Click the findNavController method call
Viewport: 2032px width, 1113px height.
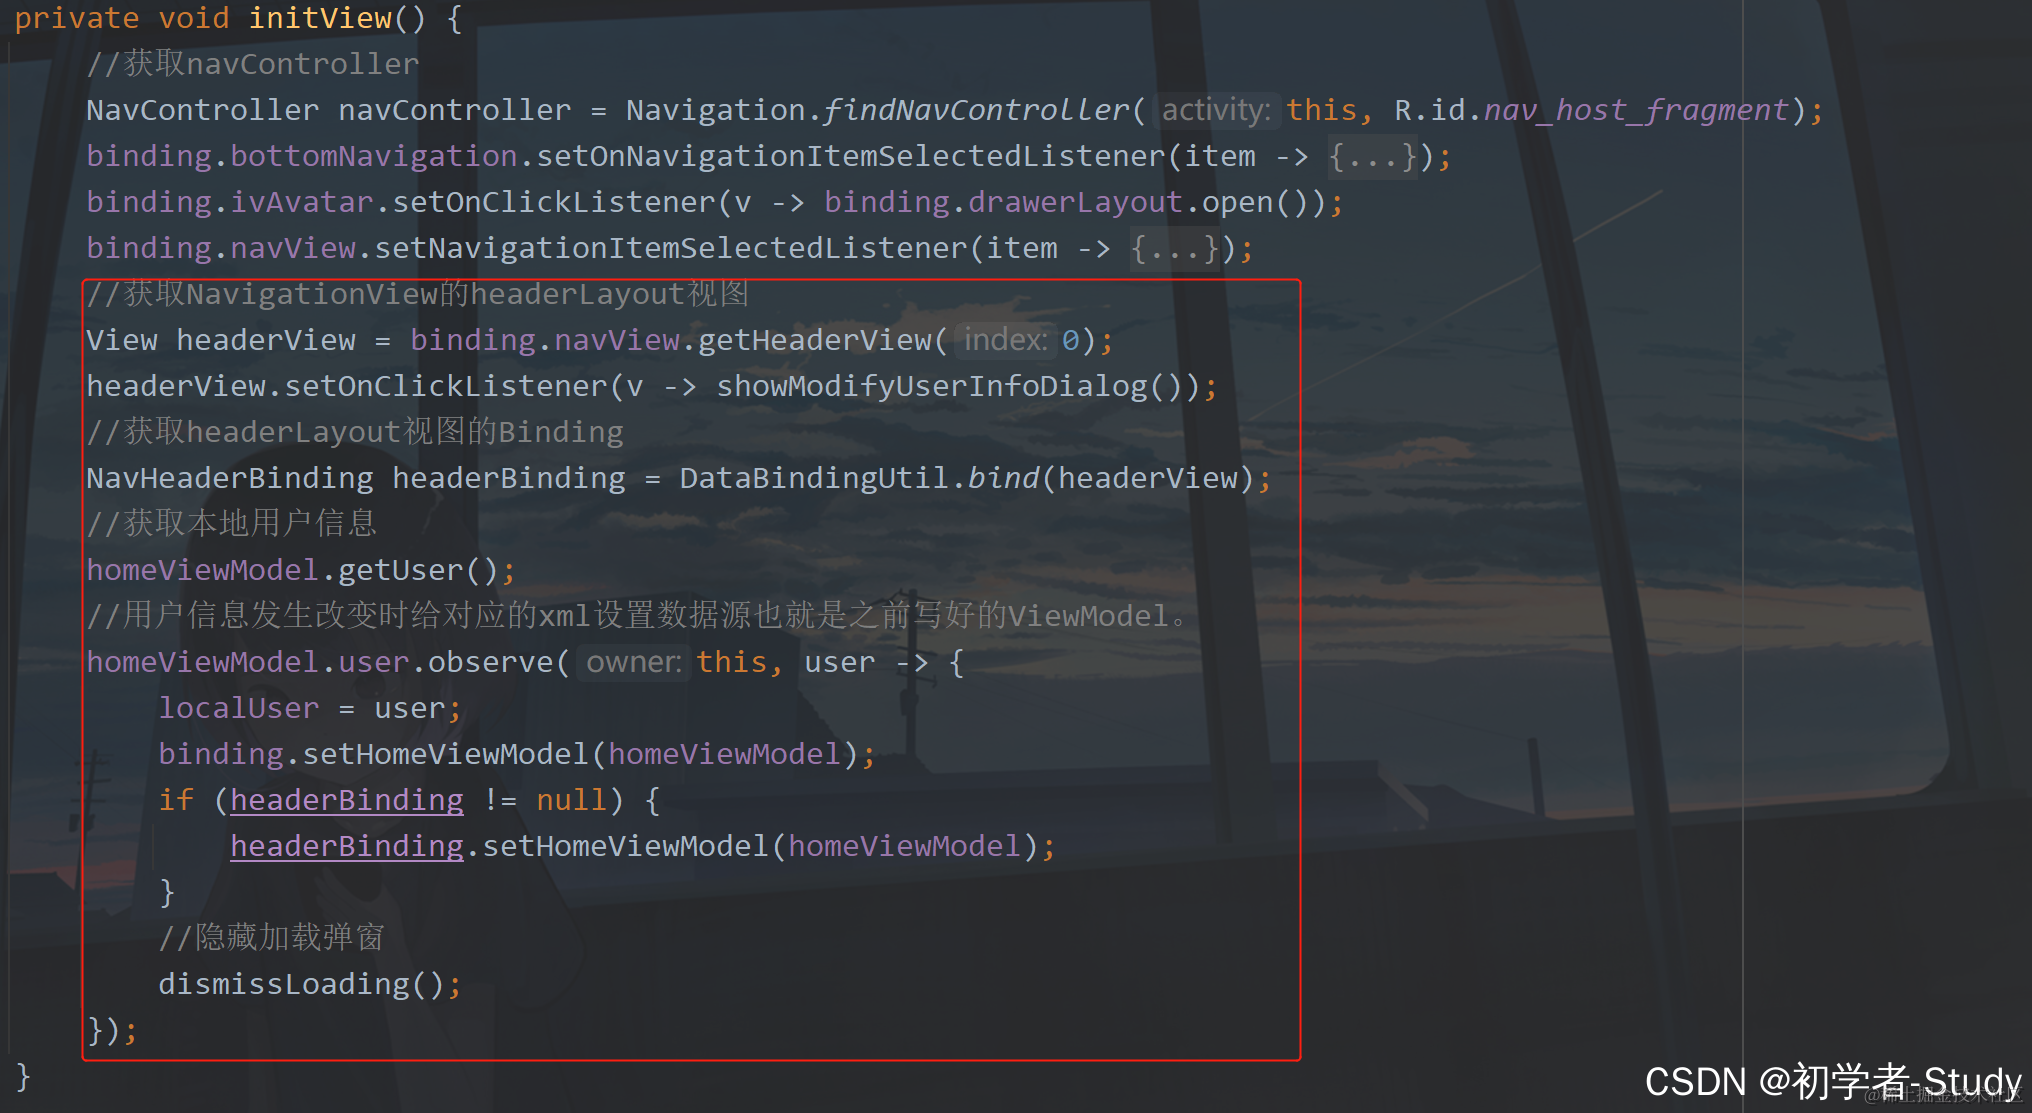click(976, 110)
